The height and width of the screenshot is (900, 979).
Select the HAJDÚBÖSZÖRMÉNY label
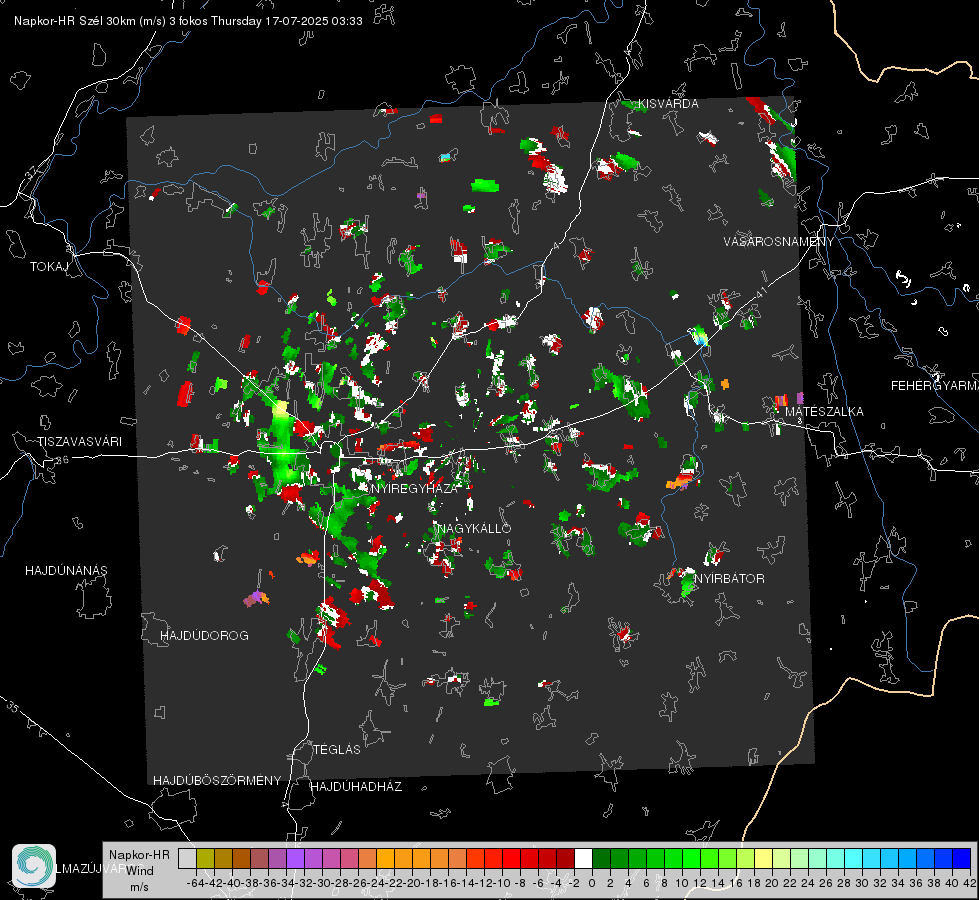point(217,781)
